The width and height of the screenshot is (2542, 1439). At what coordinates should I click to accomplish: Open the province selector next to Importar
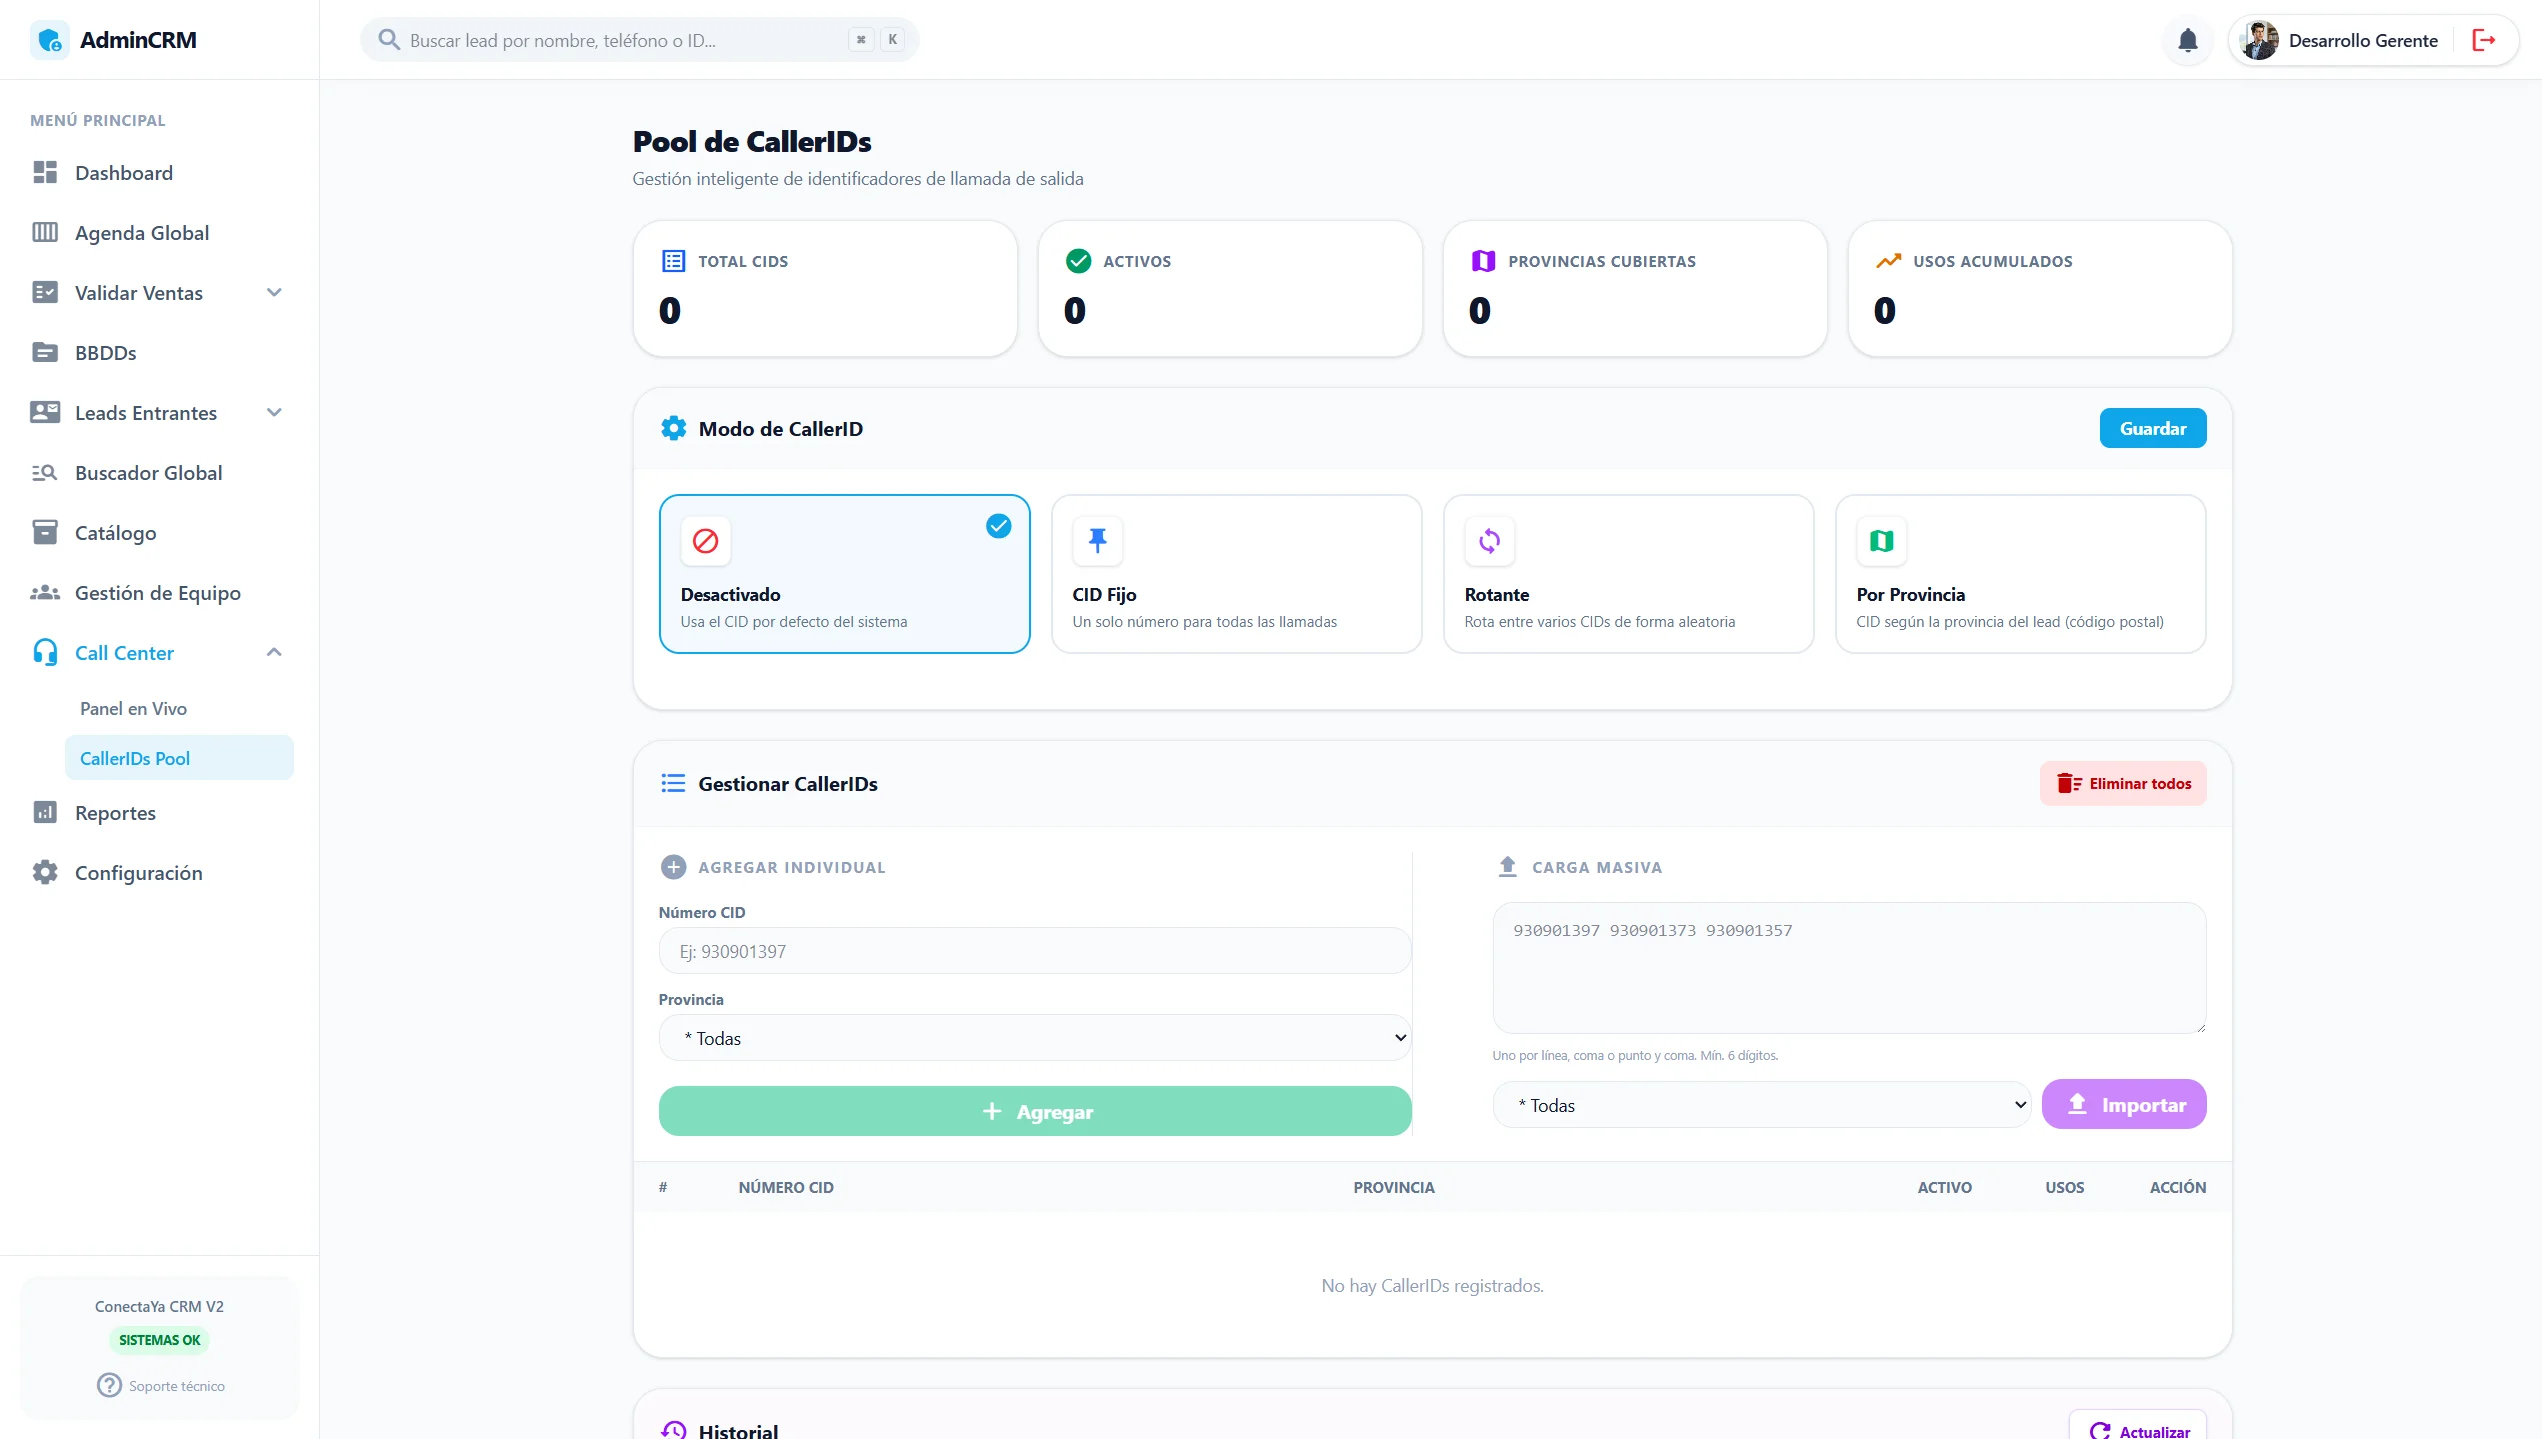(x=1761, y=1104)
